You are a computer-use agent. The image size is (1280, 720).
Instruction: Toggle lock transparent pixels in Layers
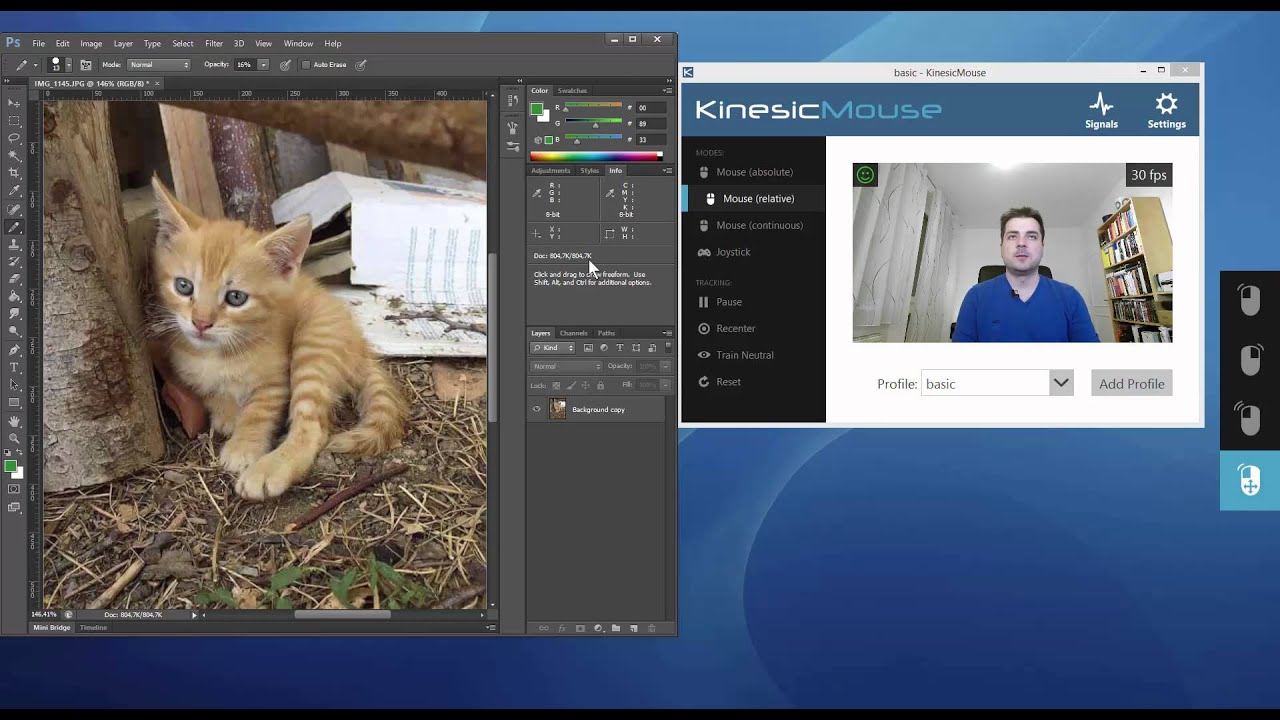click(556, 385)
